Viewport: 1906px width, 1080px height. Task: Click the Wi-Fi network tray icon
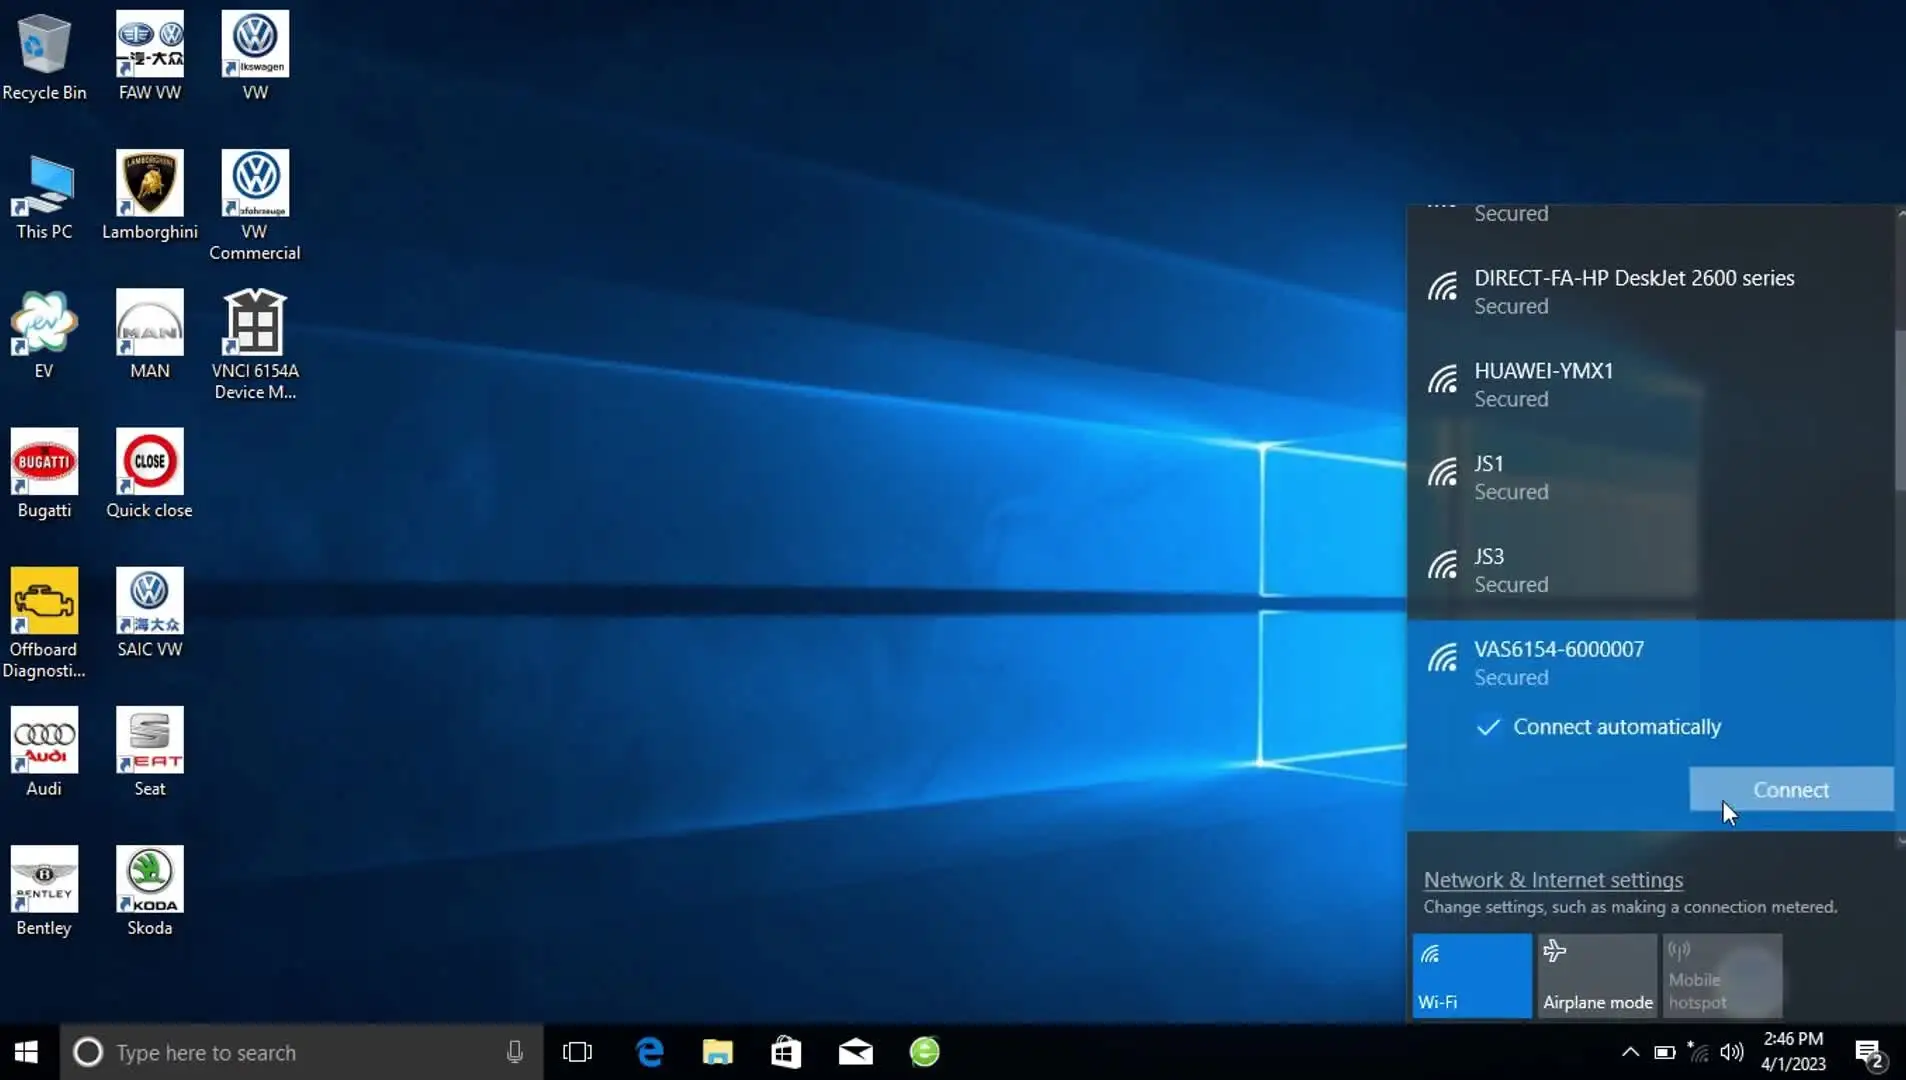point(1698,1052)
